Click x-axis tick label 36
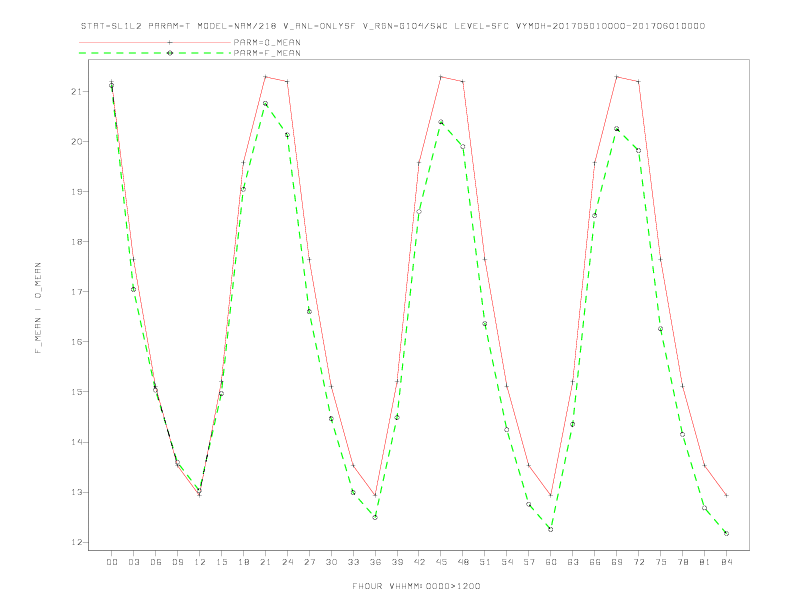 coord(375,562)
